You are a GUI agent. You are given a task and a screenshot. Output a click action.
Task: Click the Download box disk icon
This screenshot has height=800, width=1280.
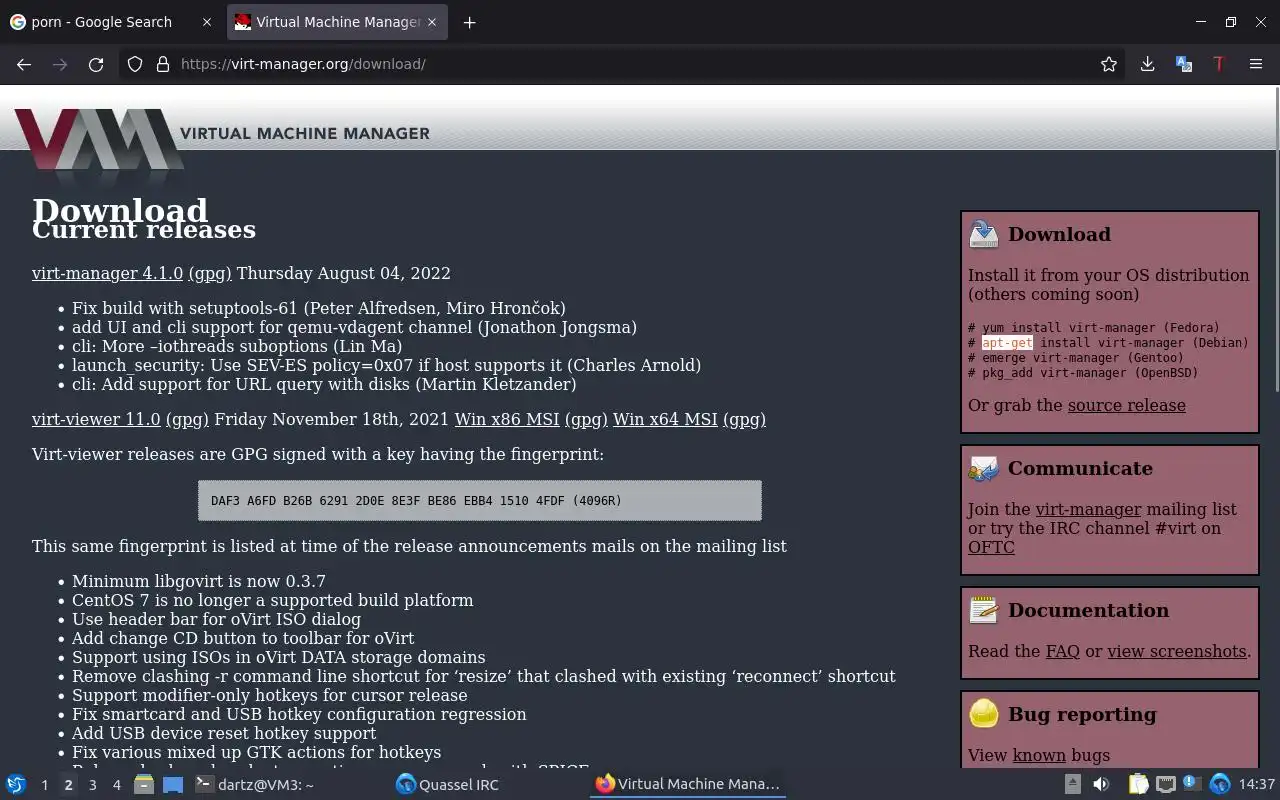pos(984,234)
